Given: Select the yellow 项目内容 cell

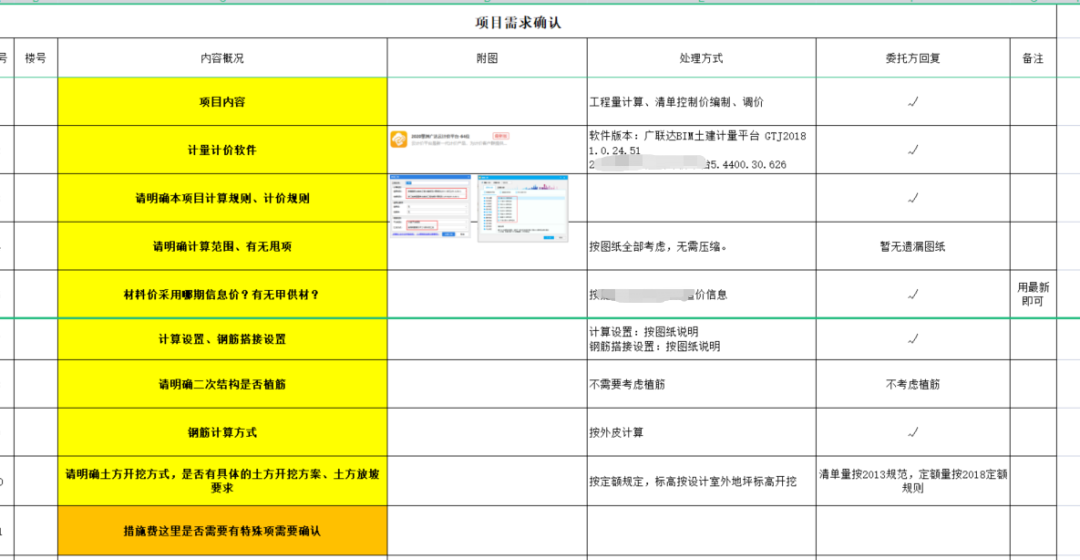Looking at the screenshot, I should coord(222,102).
